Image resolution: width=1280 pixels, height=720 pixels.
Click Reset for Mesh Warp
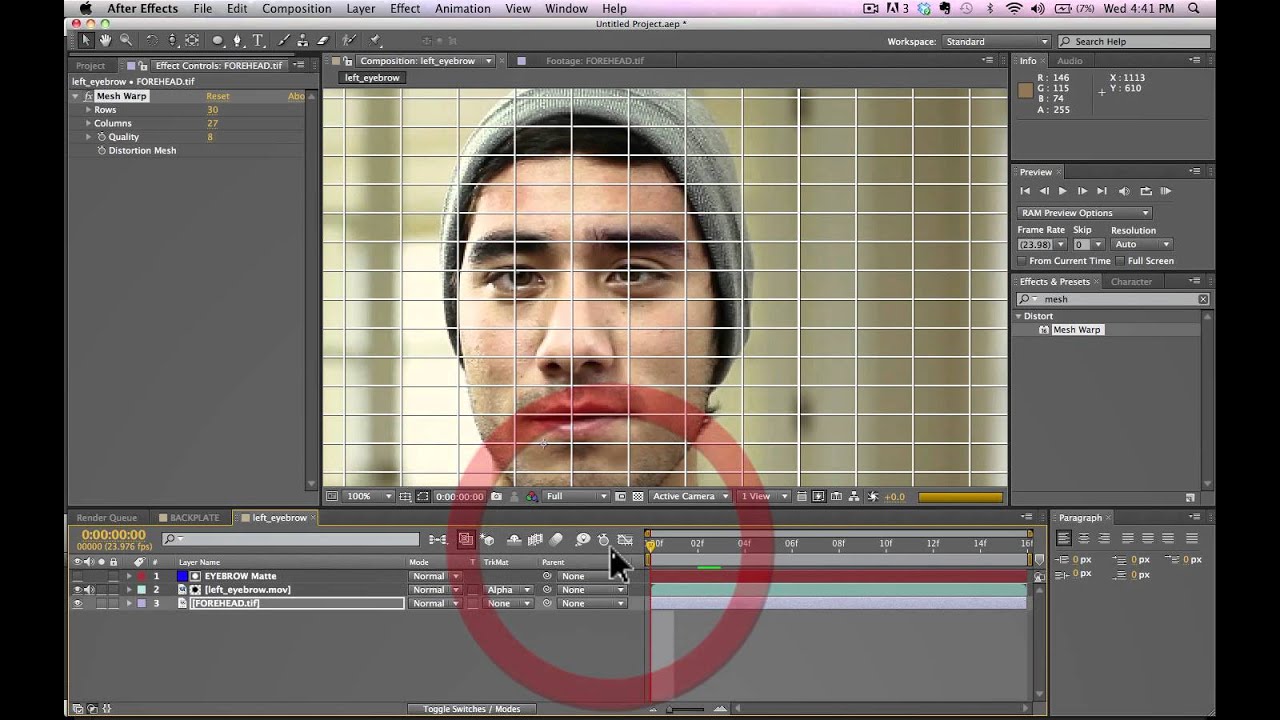[217, 96]
